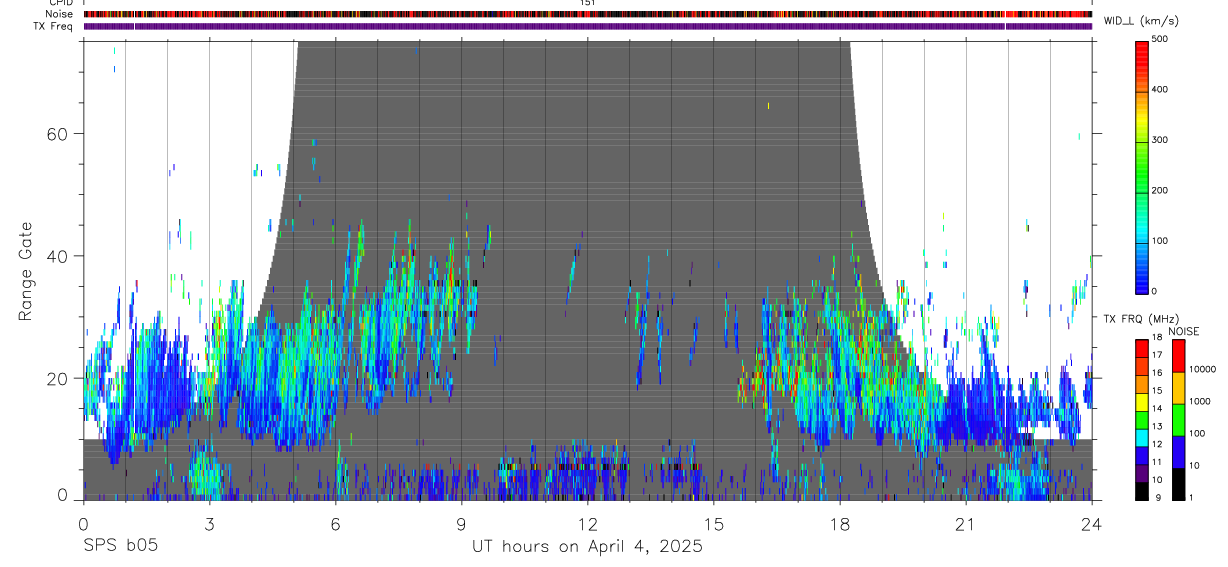
Task: Click the Noise row label at top left
Action: (x=59, y=14)
